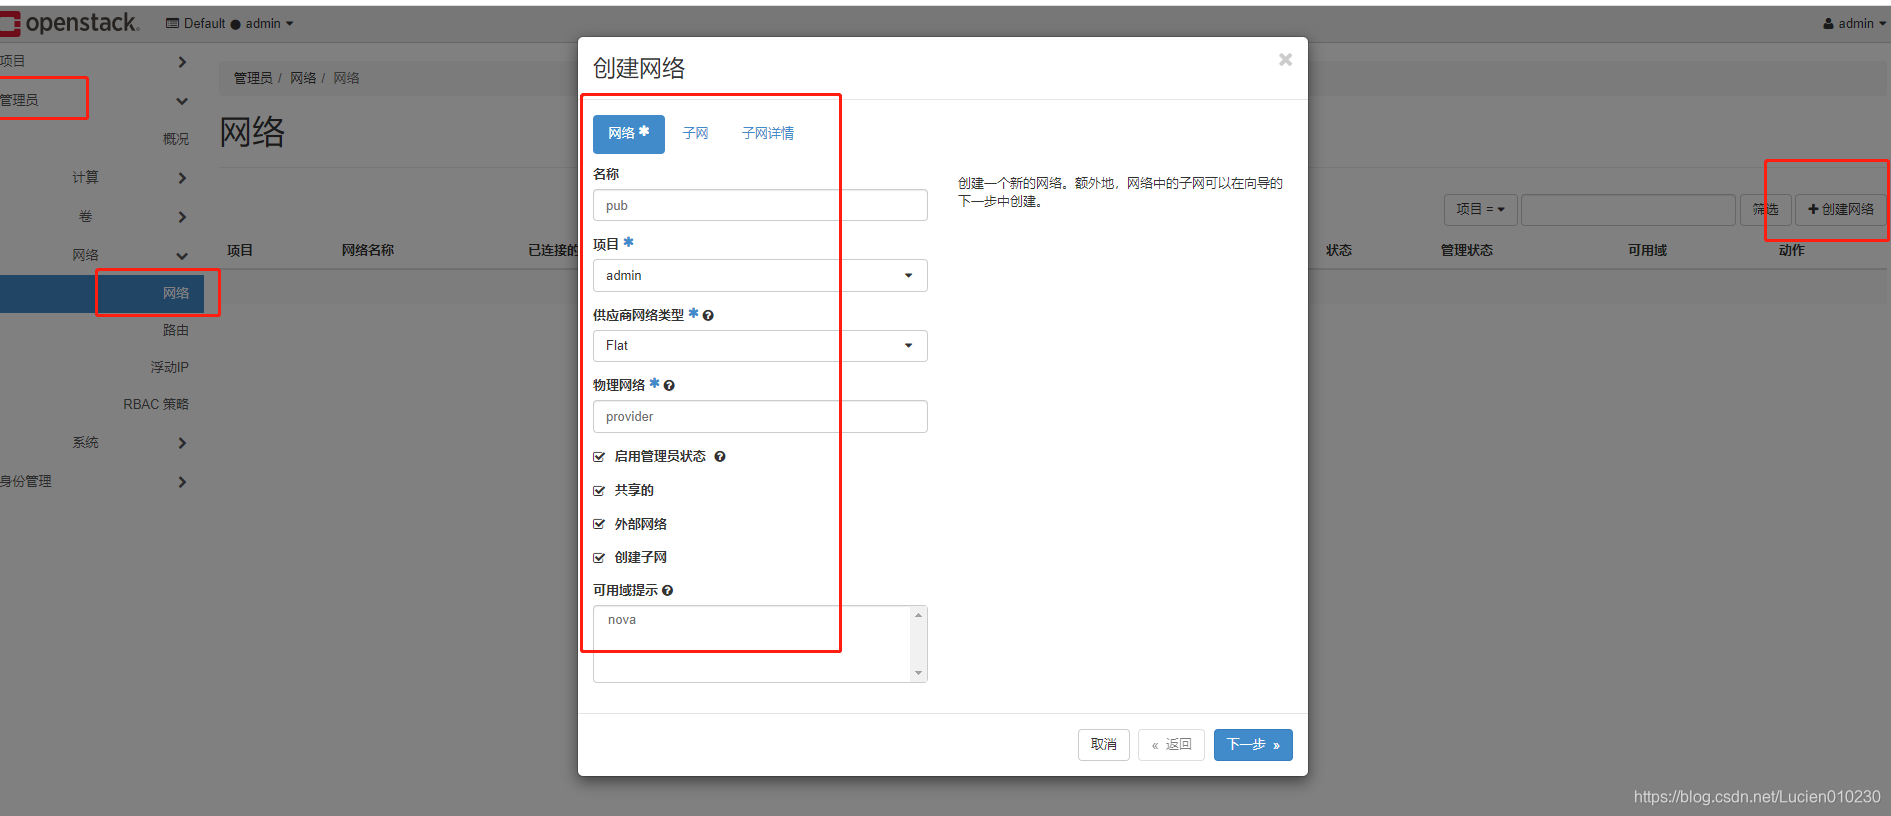Image resolution: width=1891 pixels, height=816 pixels.
Task: Click the 创建网络 button
Action: click(x=1841, y=210)
